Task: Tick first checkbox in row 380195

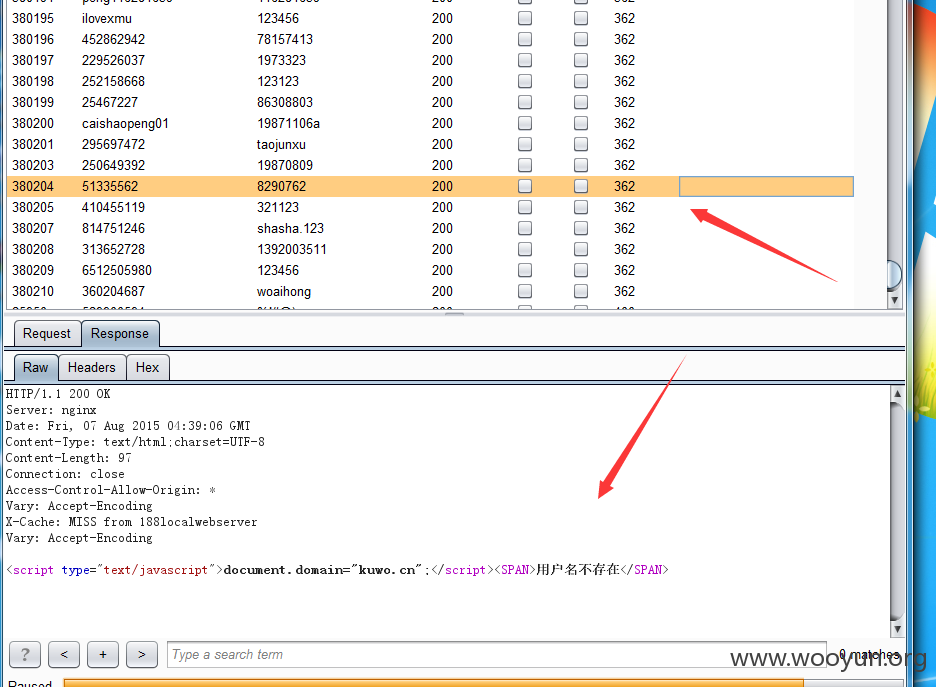Action: pos(525,19)
